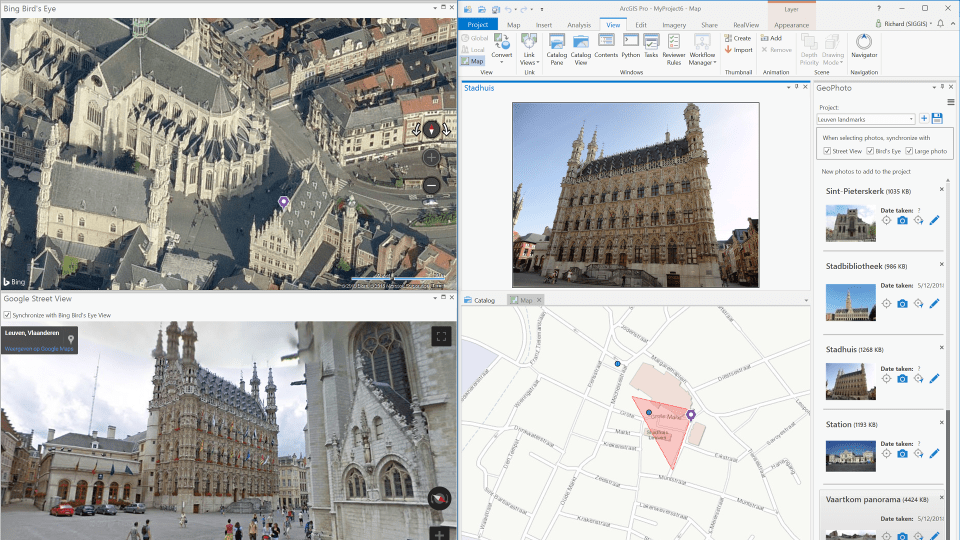The height and width of the screenshot is (540, 960).
Task: Select the Stadbibliotheek photo thumbnail
Action: (850, 302)
